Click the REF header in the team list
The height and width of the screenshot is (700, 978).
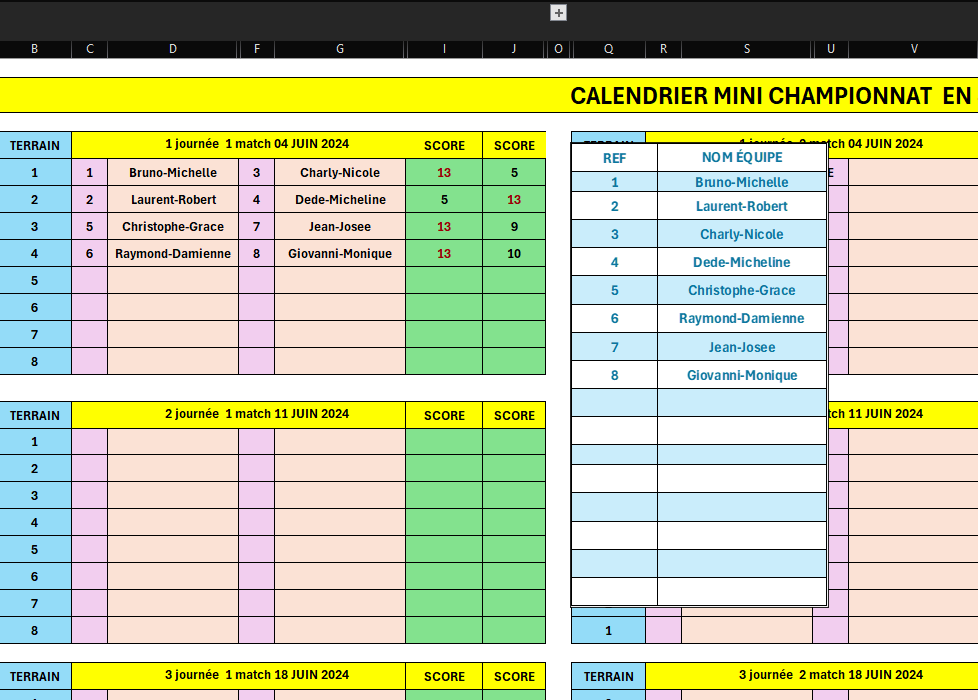click(614, 158)
